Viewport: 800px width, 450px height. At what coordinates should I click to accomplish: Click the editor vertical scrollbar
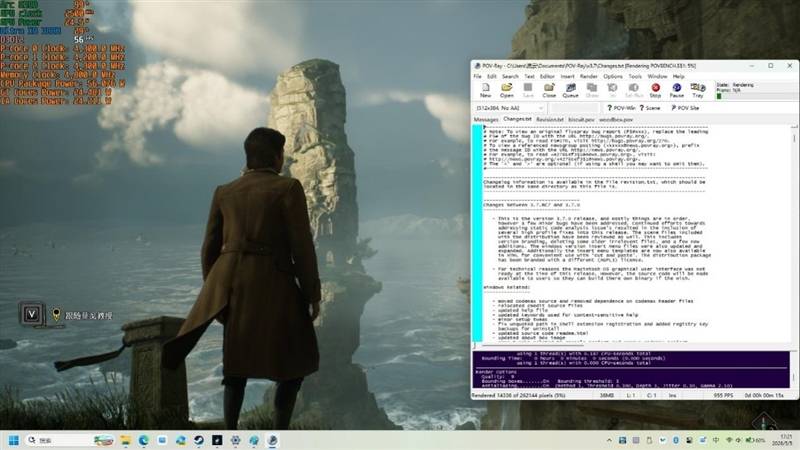click(x=794, y=233)
